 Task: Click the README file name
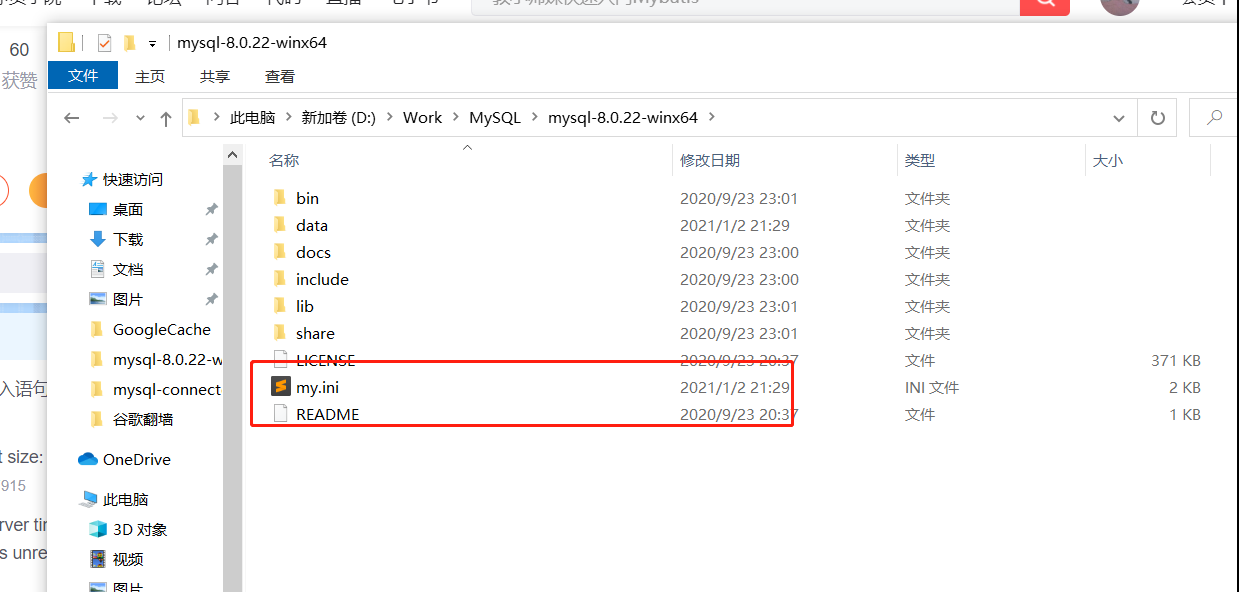coord(327,414)
